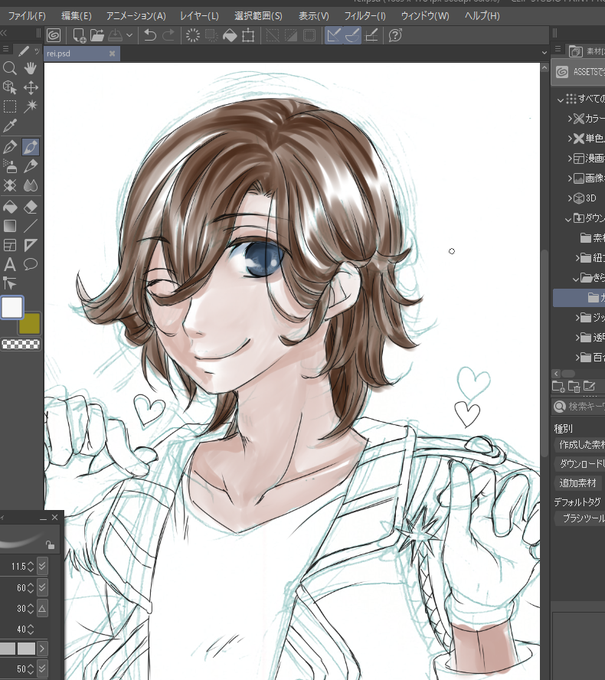605x680 pixels.
Task: Open the help question mark icon
Action: pyautogui.click(x=395, y=35)
